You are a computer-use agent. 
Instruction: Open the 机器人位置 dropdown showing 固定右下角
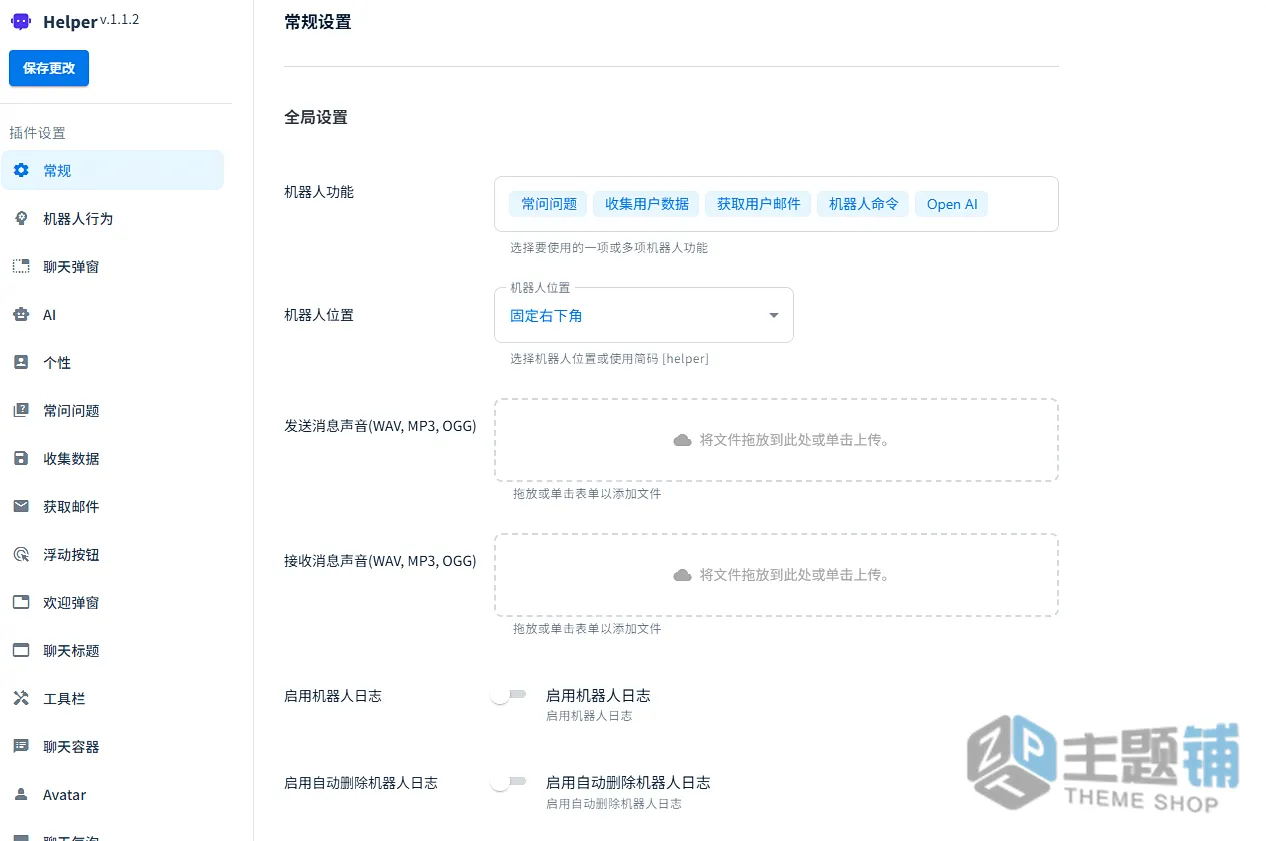[643, 315]
